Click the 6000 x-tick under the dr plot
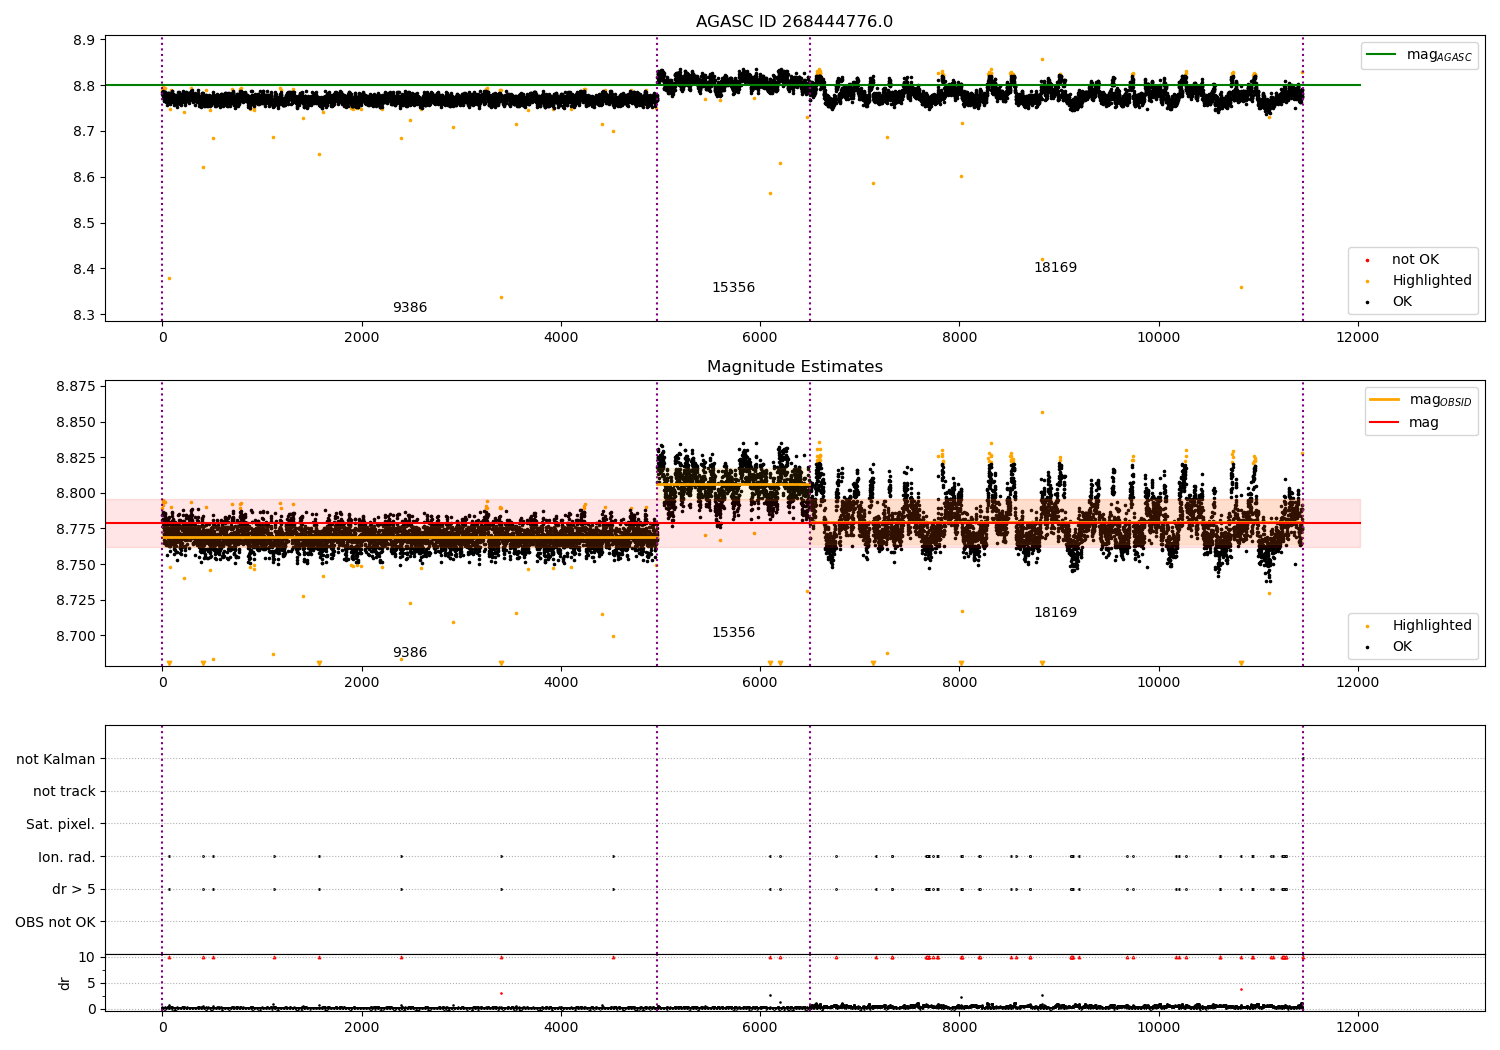Screen dimensions: 1500x1050 pos(760,1027)
